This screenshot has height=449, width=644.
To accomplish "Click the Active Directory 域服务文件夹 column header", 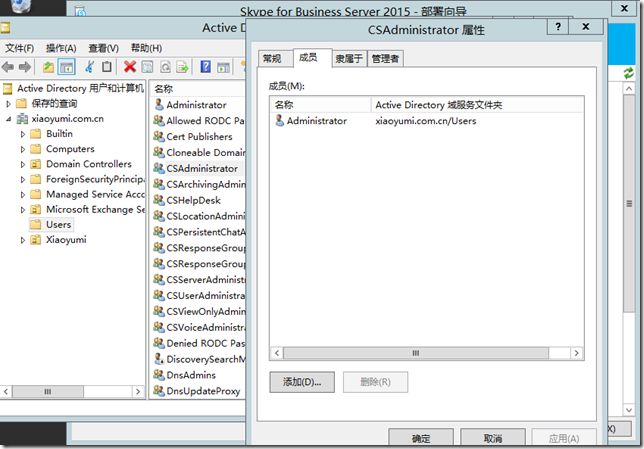I will tap(477, 105).
